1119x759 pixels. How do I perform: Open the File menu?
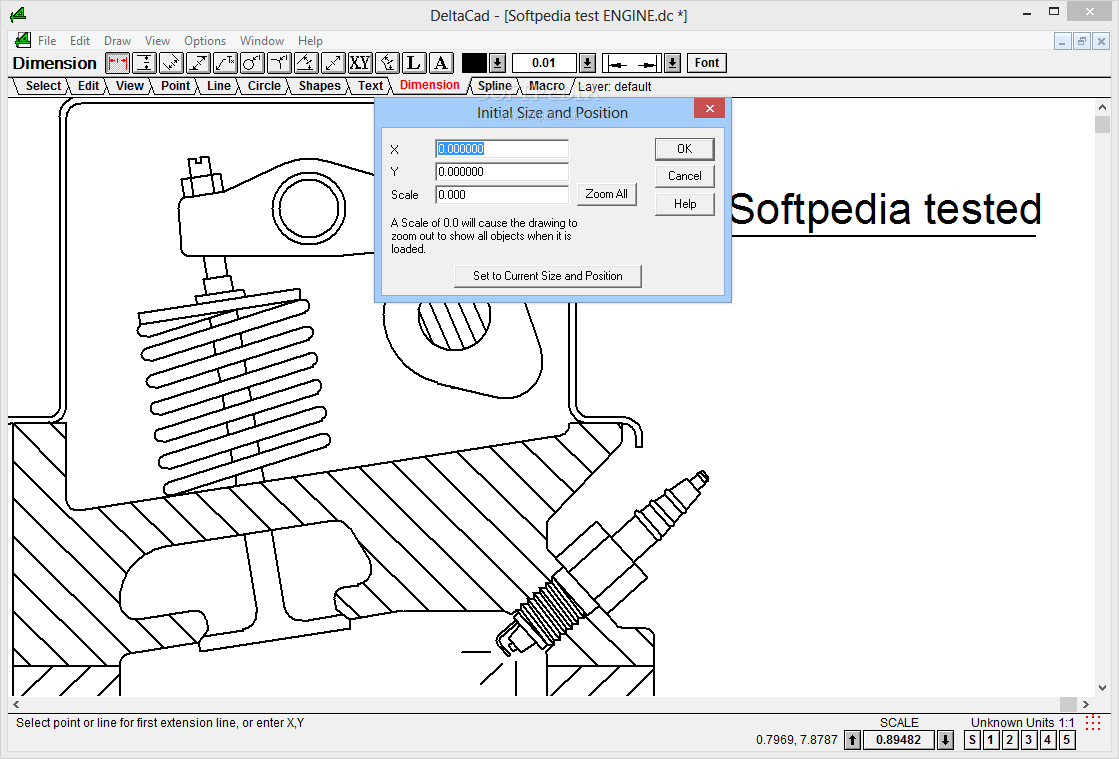point(47,41)
